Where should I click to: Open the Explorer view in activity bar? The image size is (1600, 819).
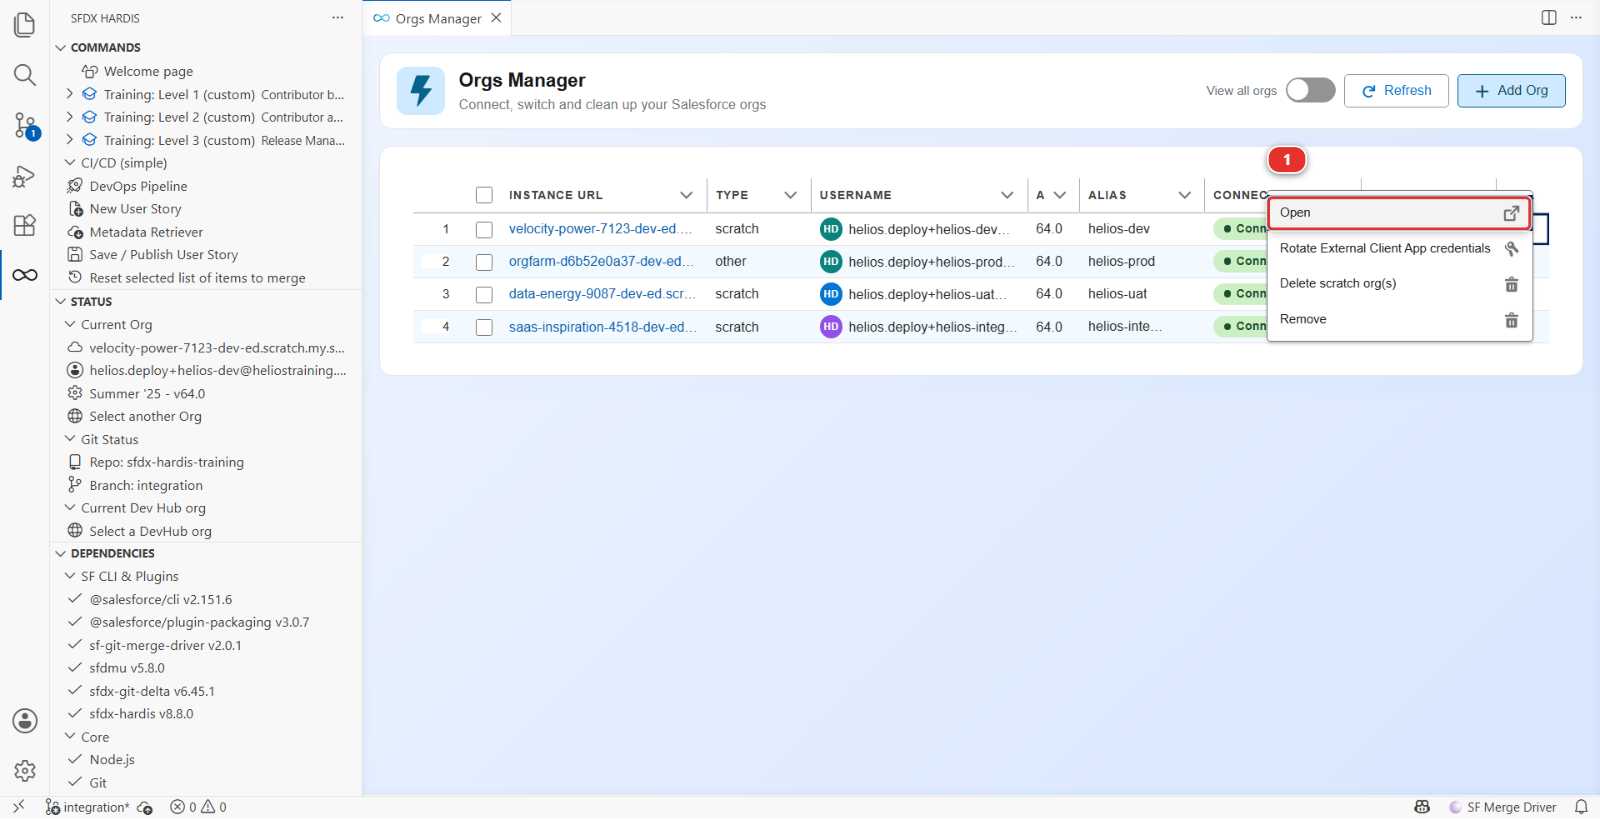click(x=25, y=24)
